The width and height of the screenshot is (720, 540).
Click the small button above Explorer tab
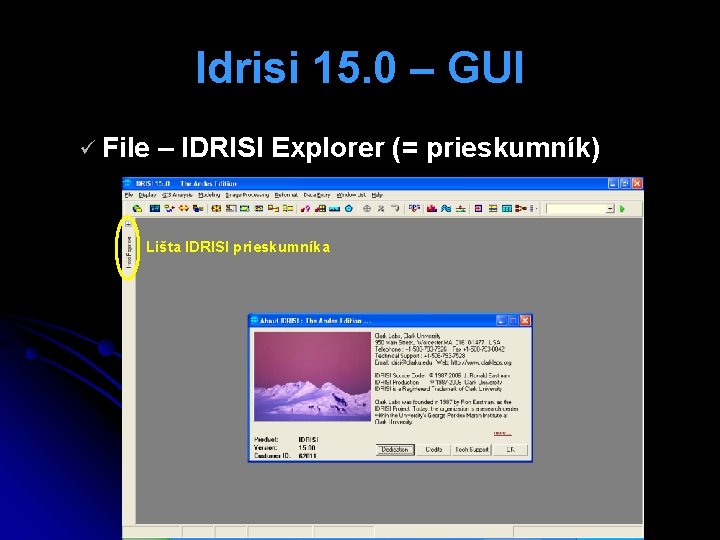click(129, 224)
